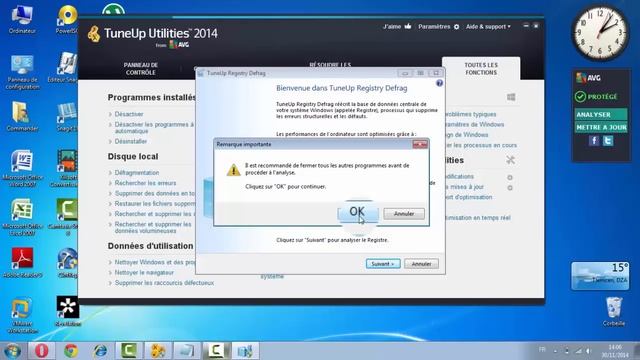The width and height of the screenshot is (640, 360).
Task: Click Désactiver les programmes à démarrage automatique
Action: (x=154, y=127)
